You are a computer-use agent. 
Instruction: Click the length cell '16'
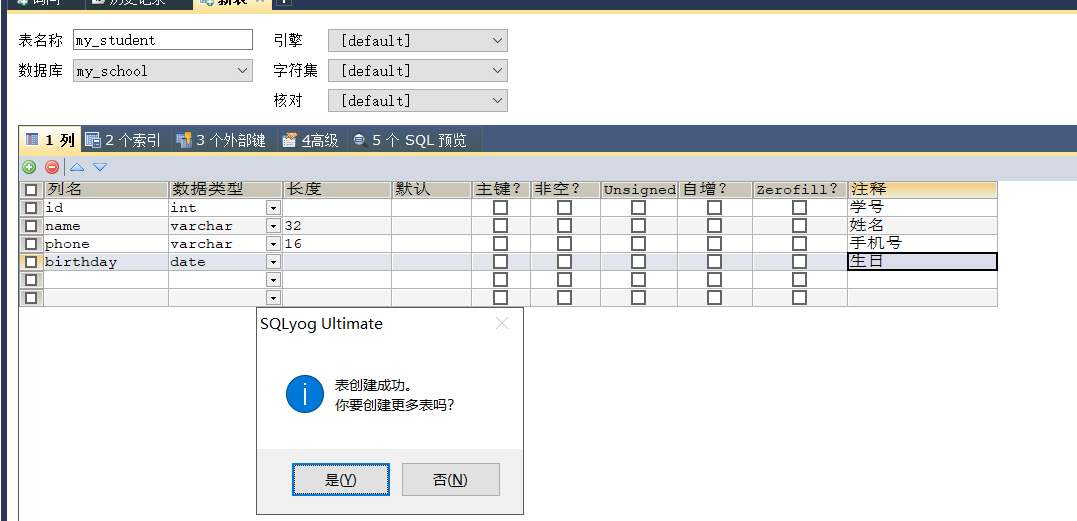[x=337, y=244]
